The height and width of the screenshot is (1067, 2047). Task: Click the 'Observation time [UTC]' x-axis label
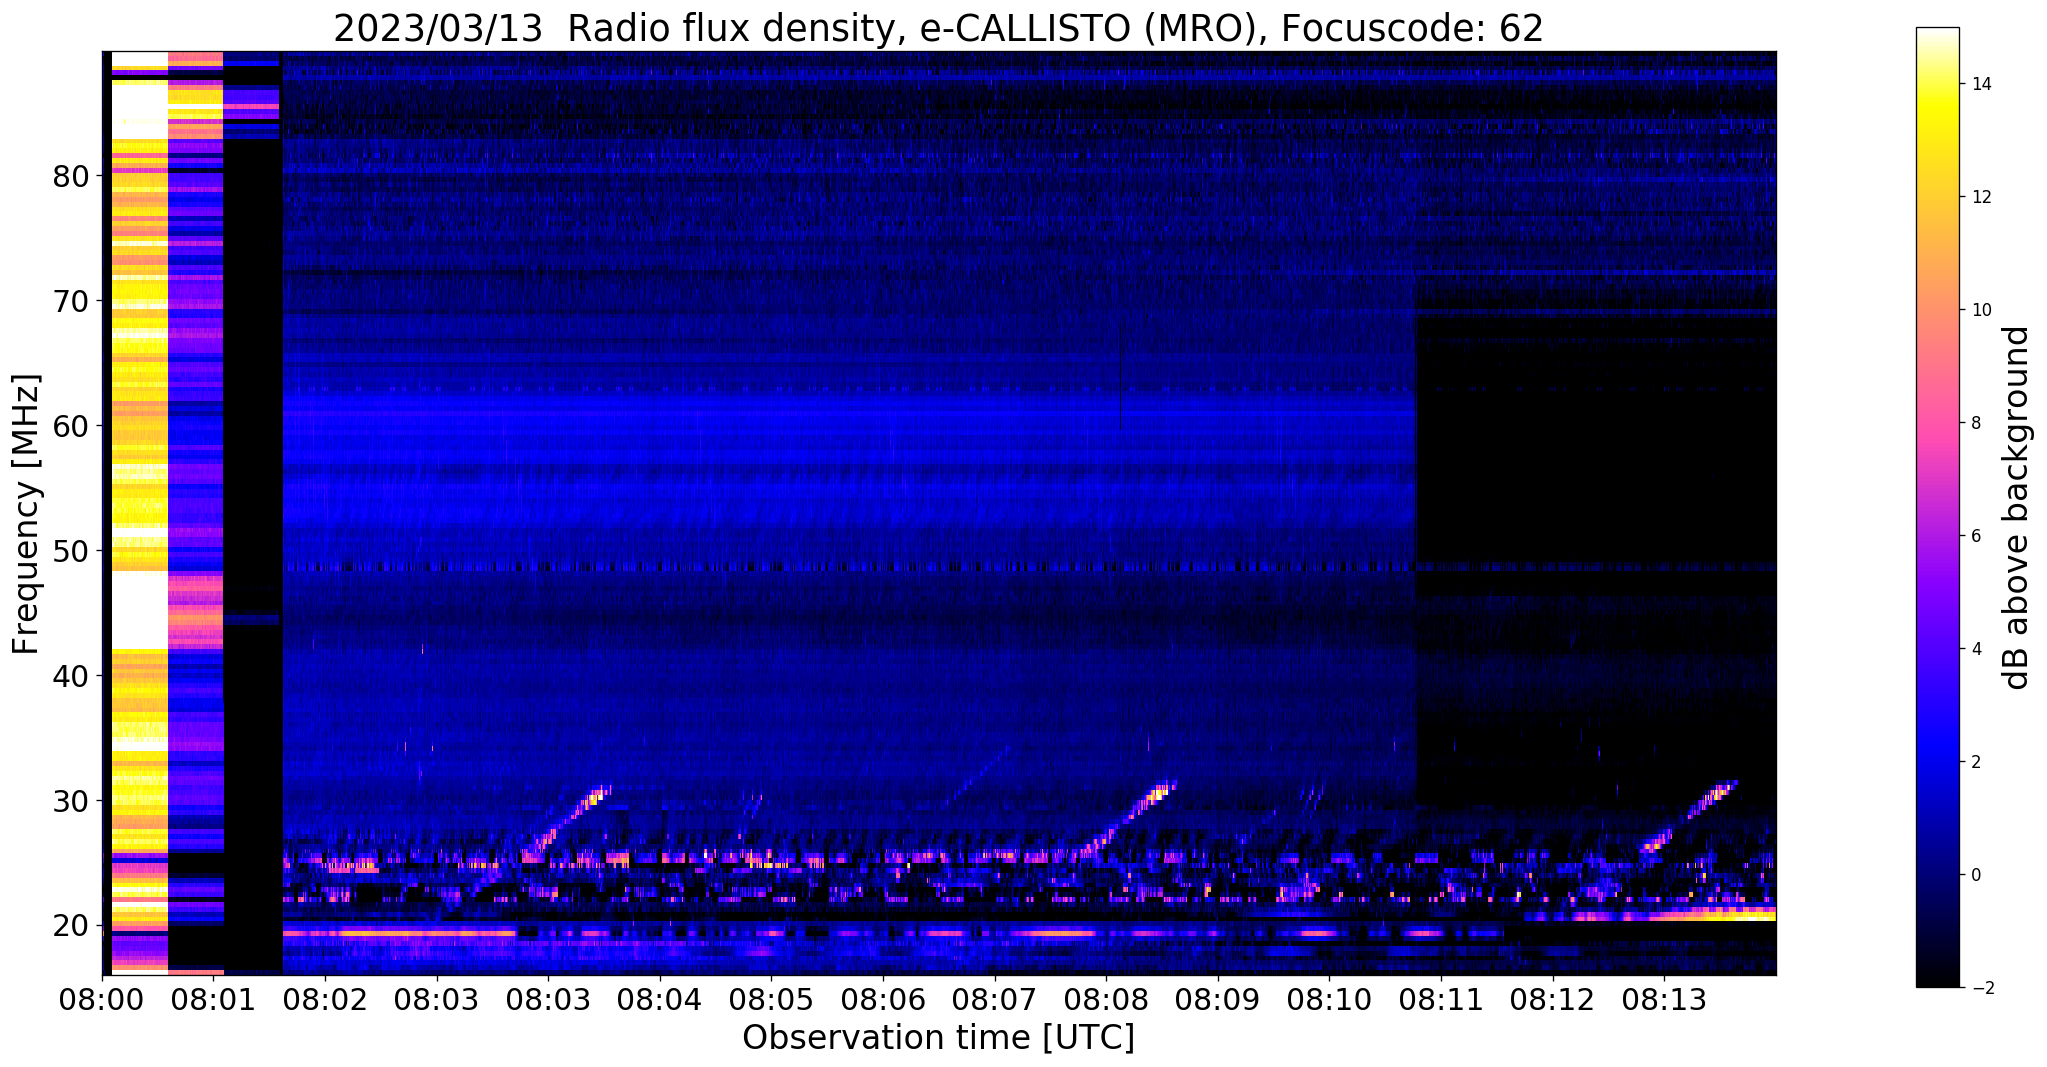click(938, 1038)
